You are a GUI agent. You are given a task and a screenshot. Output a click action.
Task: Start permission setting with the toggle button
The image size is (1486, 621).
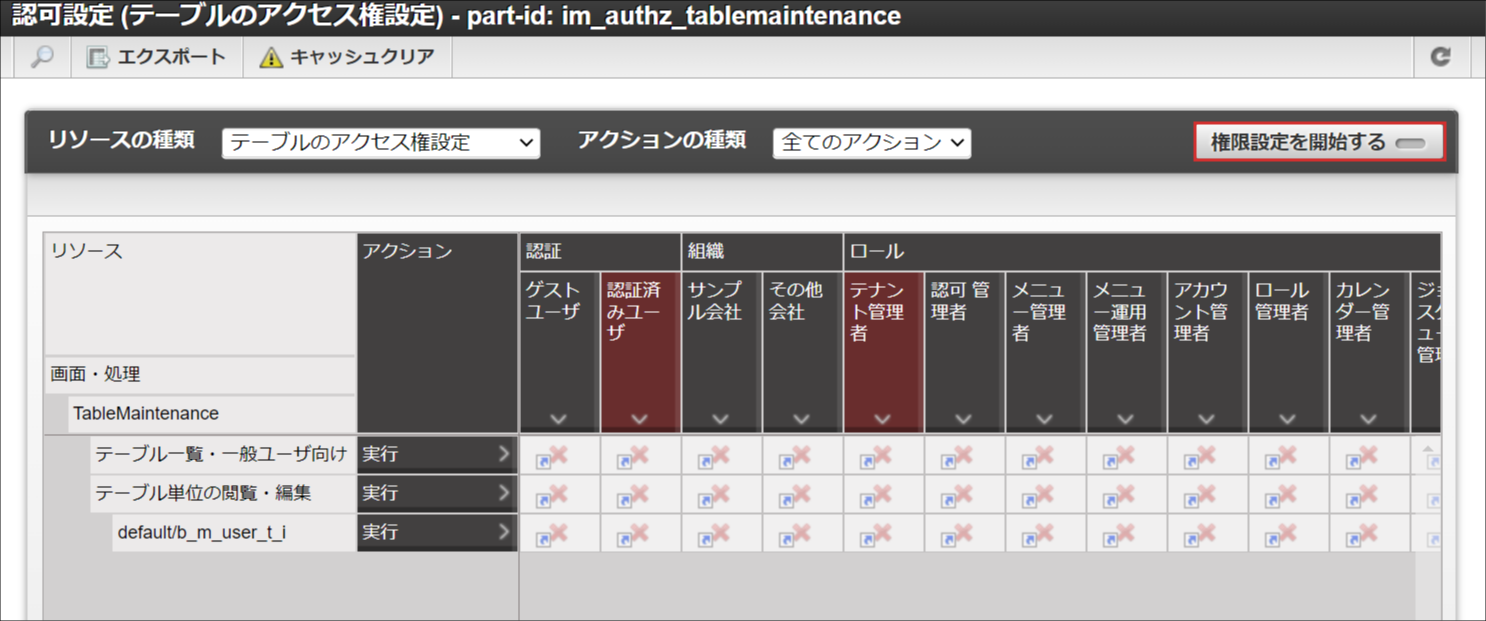click(1319, 143)
